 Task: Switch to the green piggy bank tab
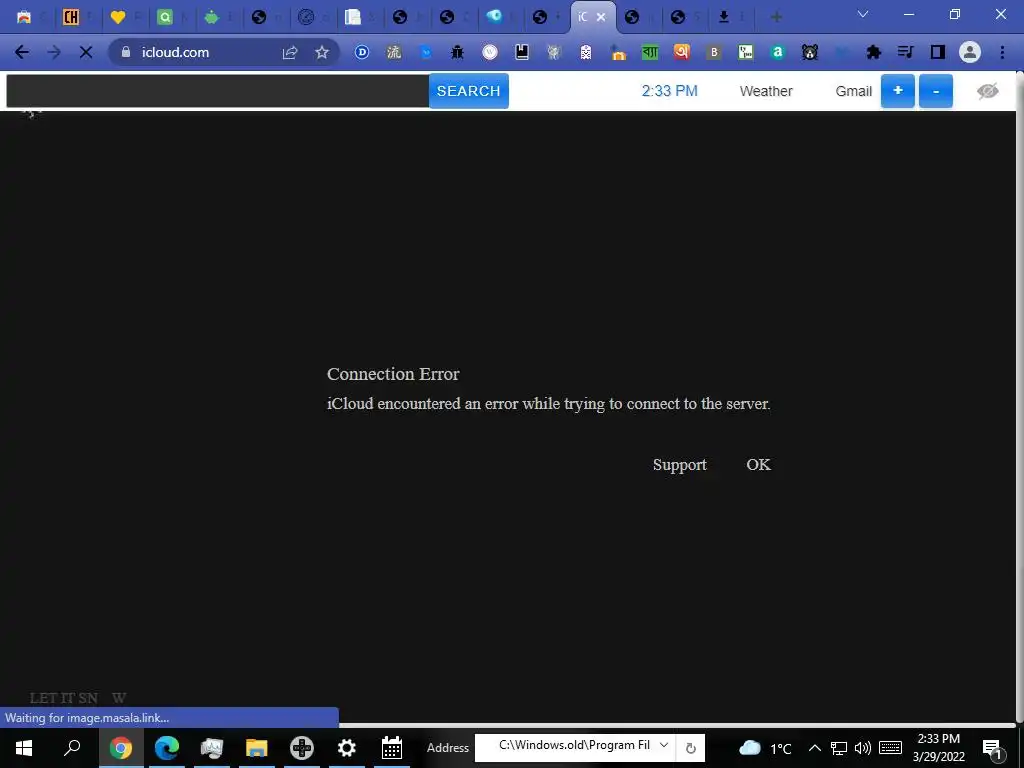pos(212,17)
